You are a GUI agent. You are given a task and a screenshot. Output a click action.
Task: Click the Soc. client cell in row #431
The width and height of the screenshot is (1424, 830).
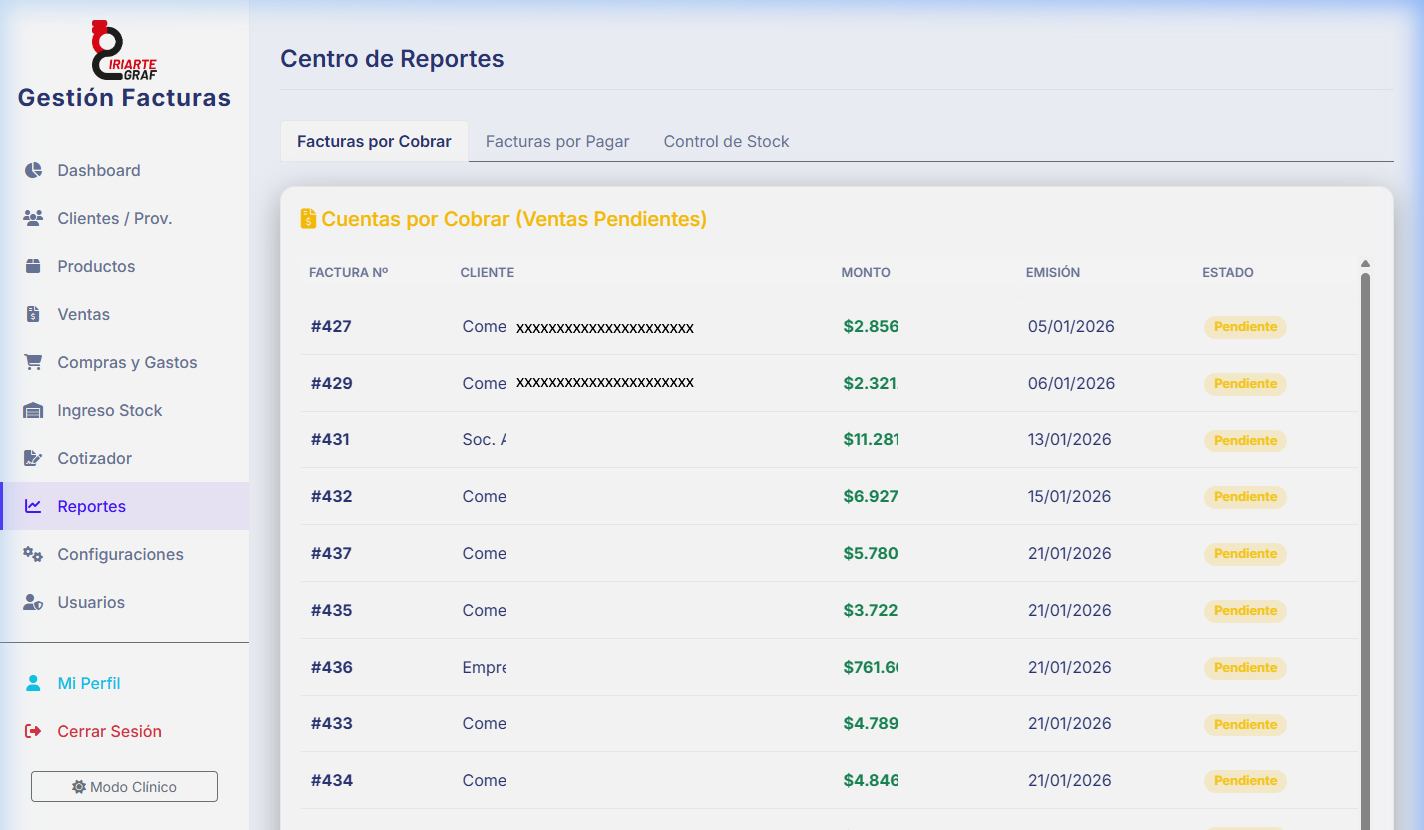pyautogui.click(x=484, y=439)
